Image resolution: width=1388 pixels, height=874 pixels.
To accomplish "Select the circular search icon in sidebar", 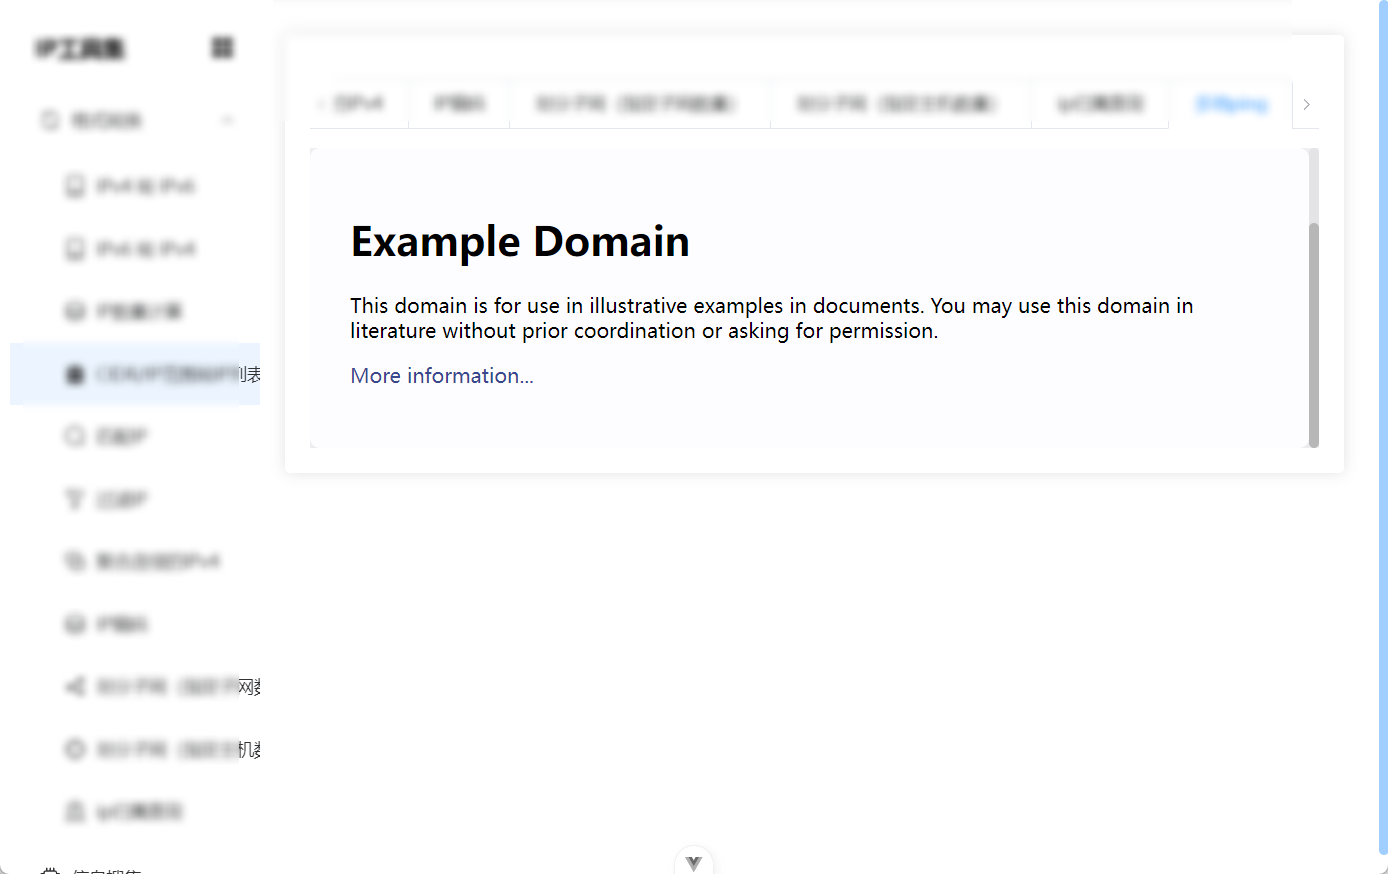I will click(75, 436).
